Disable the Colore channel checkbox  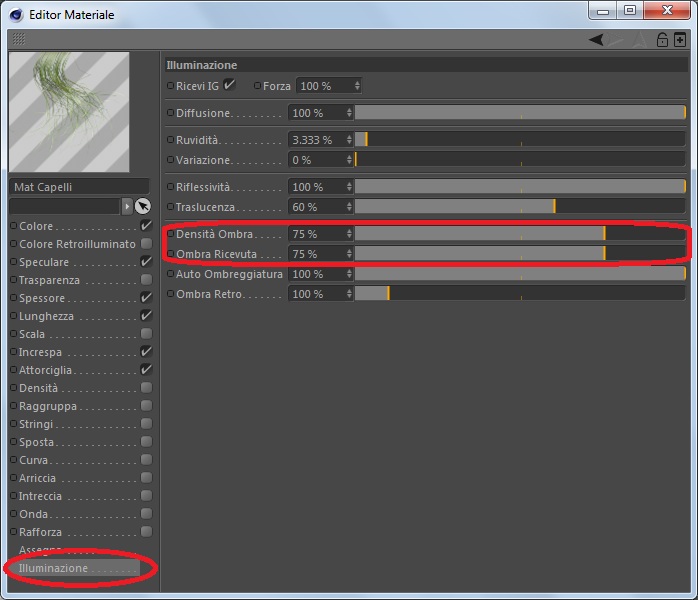tap(146, 226)
